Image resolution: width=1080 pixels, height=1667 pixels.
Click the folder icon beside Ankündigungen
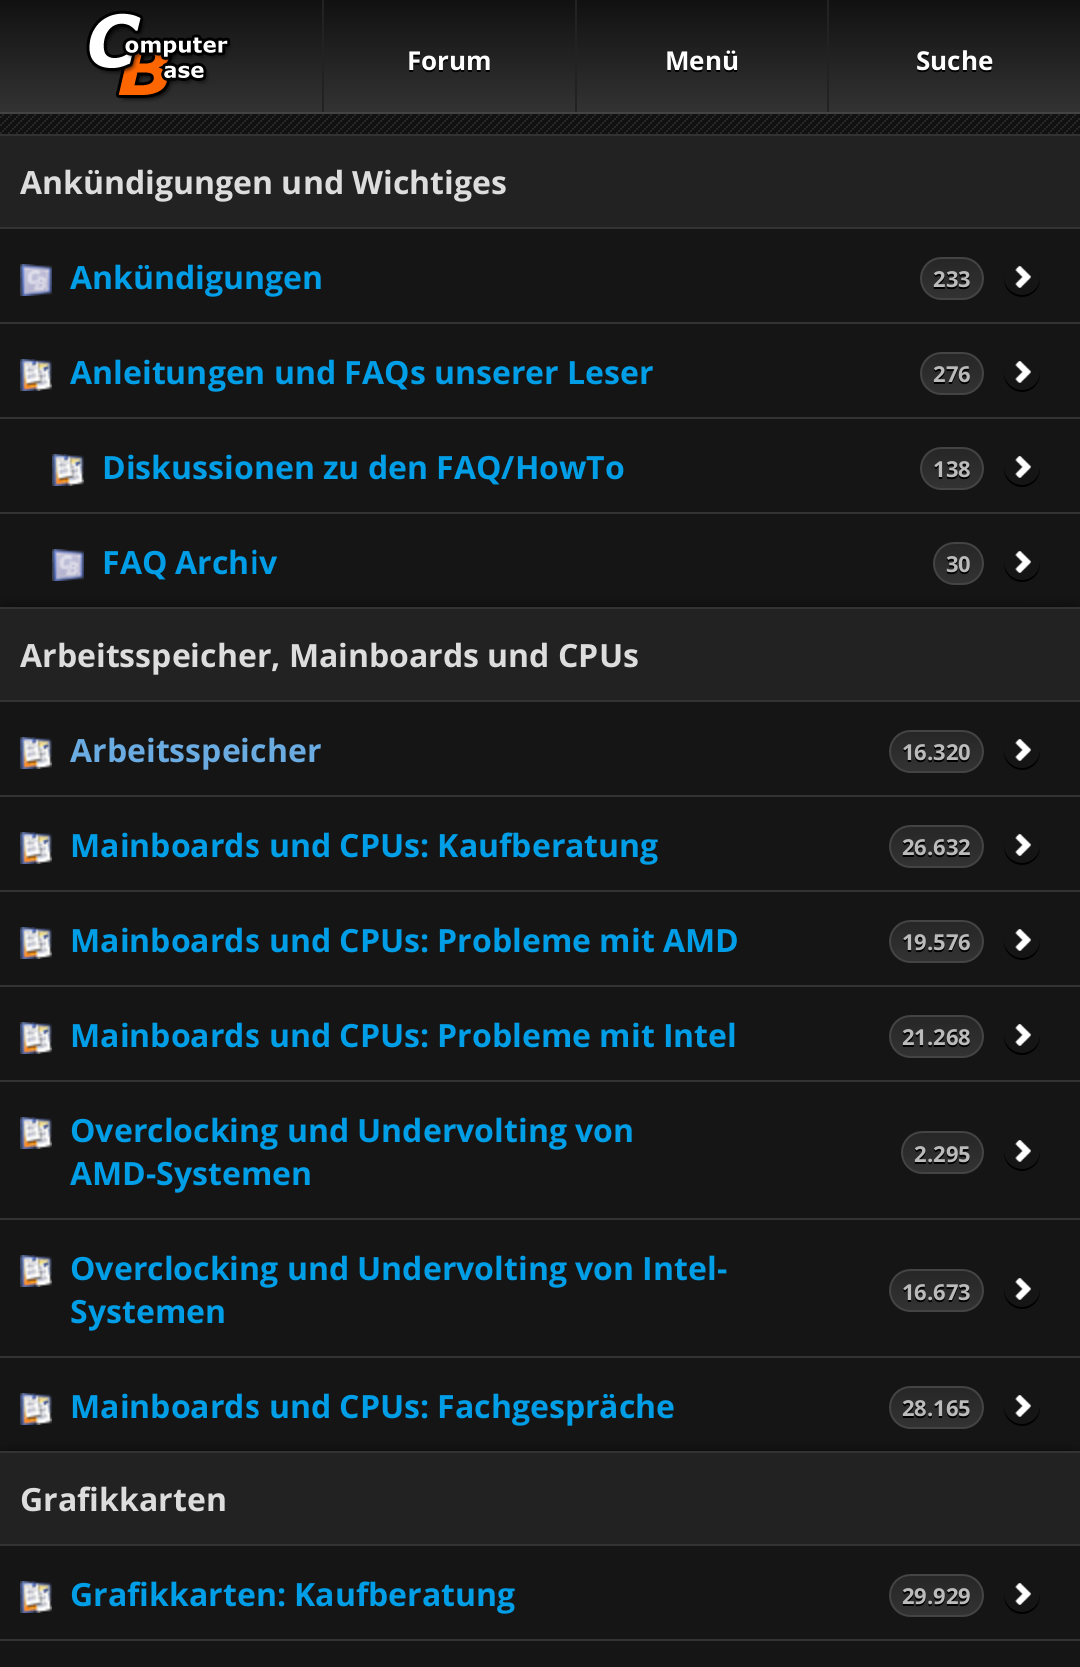(x=37, y=279)
